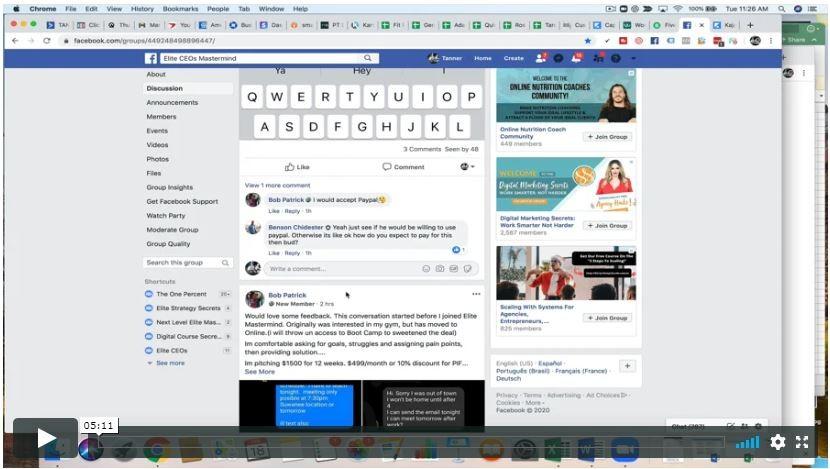The width and height of the screenshot is (830, 469).
Task: Open the Bookmarks menu in macOS menu bar
Action: [x=181, y=9]
